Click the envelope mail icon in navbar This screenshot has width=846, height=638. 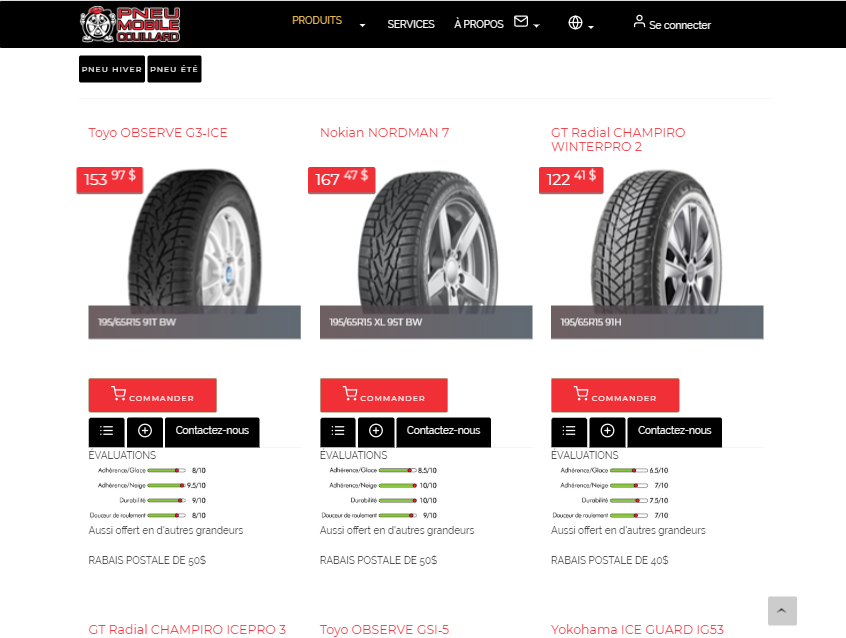(521, 21)
